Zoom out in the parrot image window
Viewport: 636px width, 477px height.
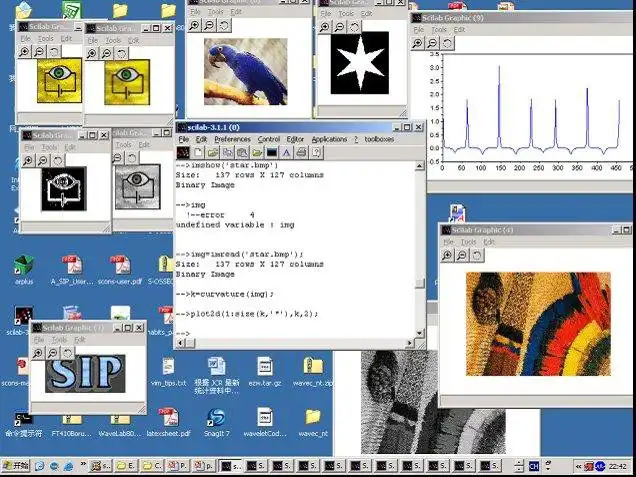[x=209, y=25]
